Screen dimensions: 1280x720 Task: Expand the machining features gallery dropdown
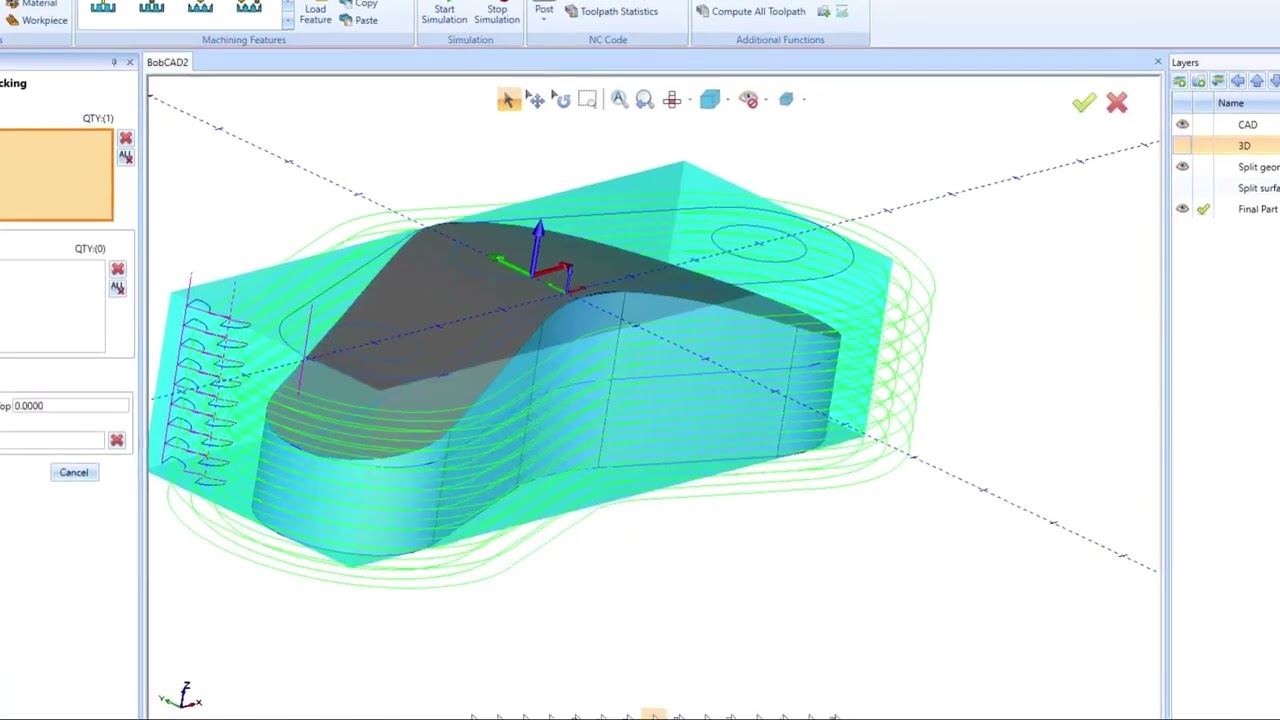tap(288, 21)
